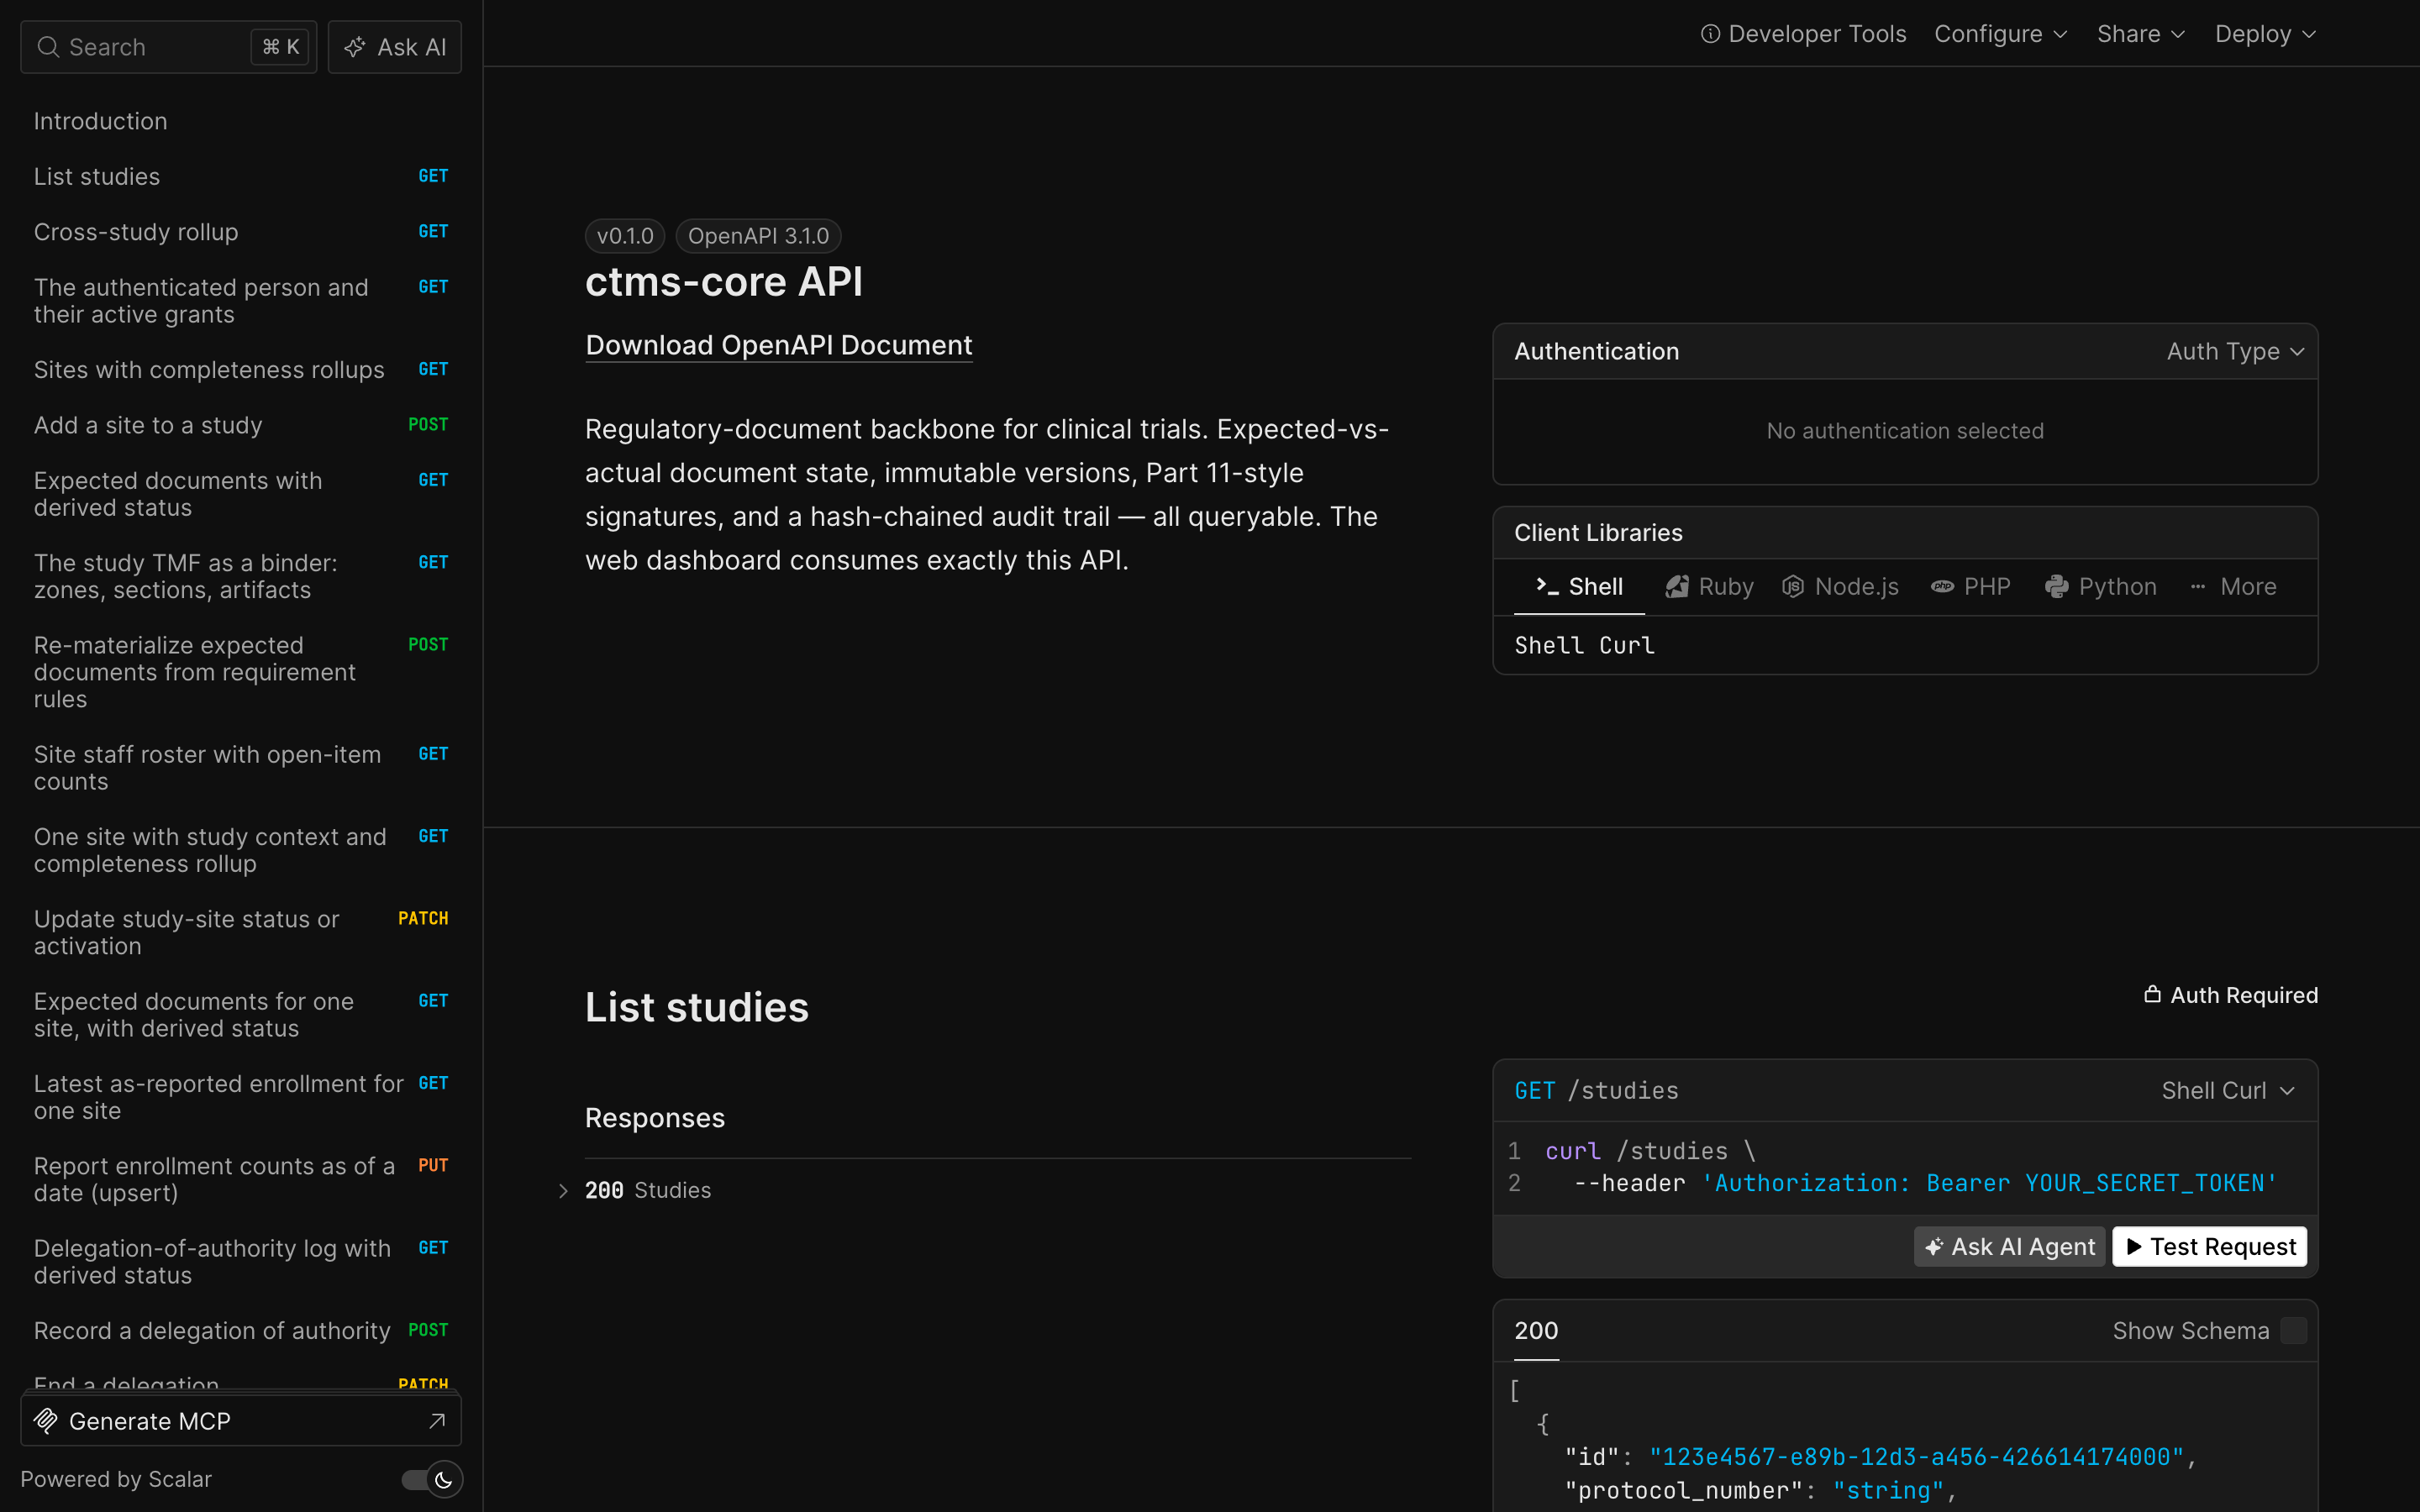Viewport: 2420px width, 1512px height.
Task: Open Add a site to a study
Action: (x=241, y=425)
